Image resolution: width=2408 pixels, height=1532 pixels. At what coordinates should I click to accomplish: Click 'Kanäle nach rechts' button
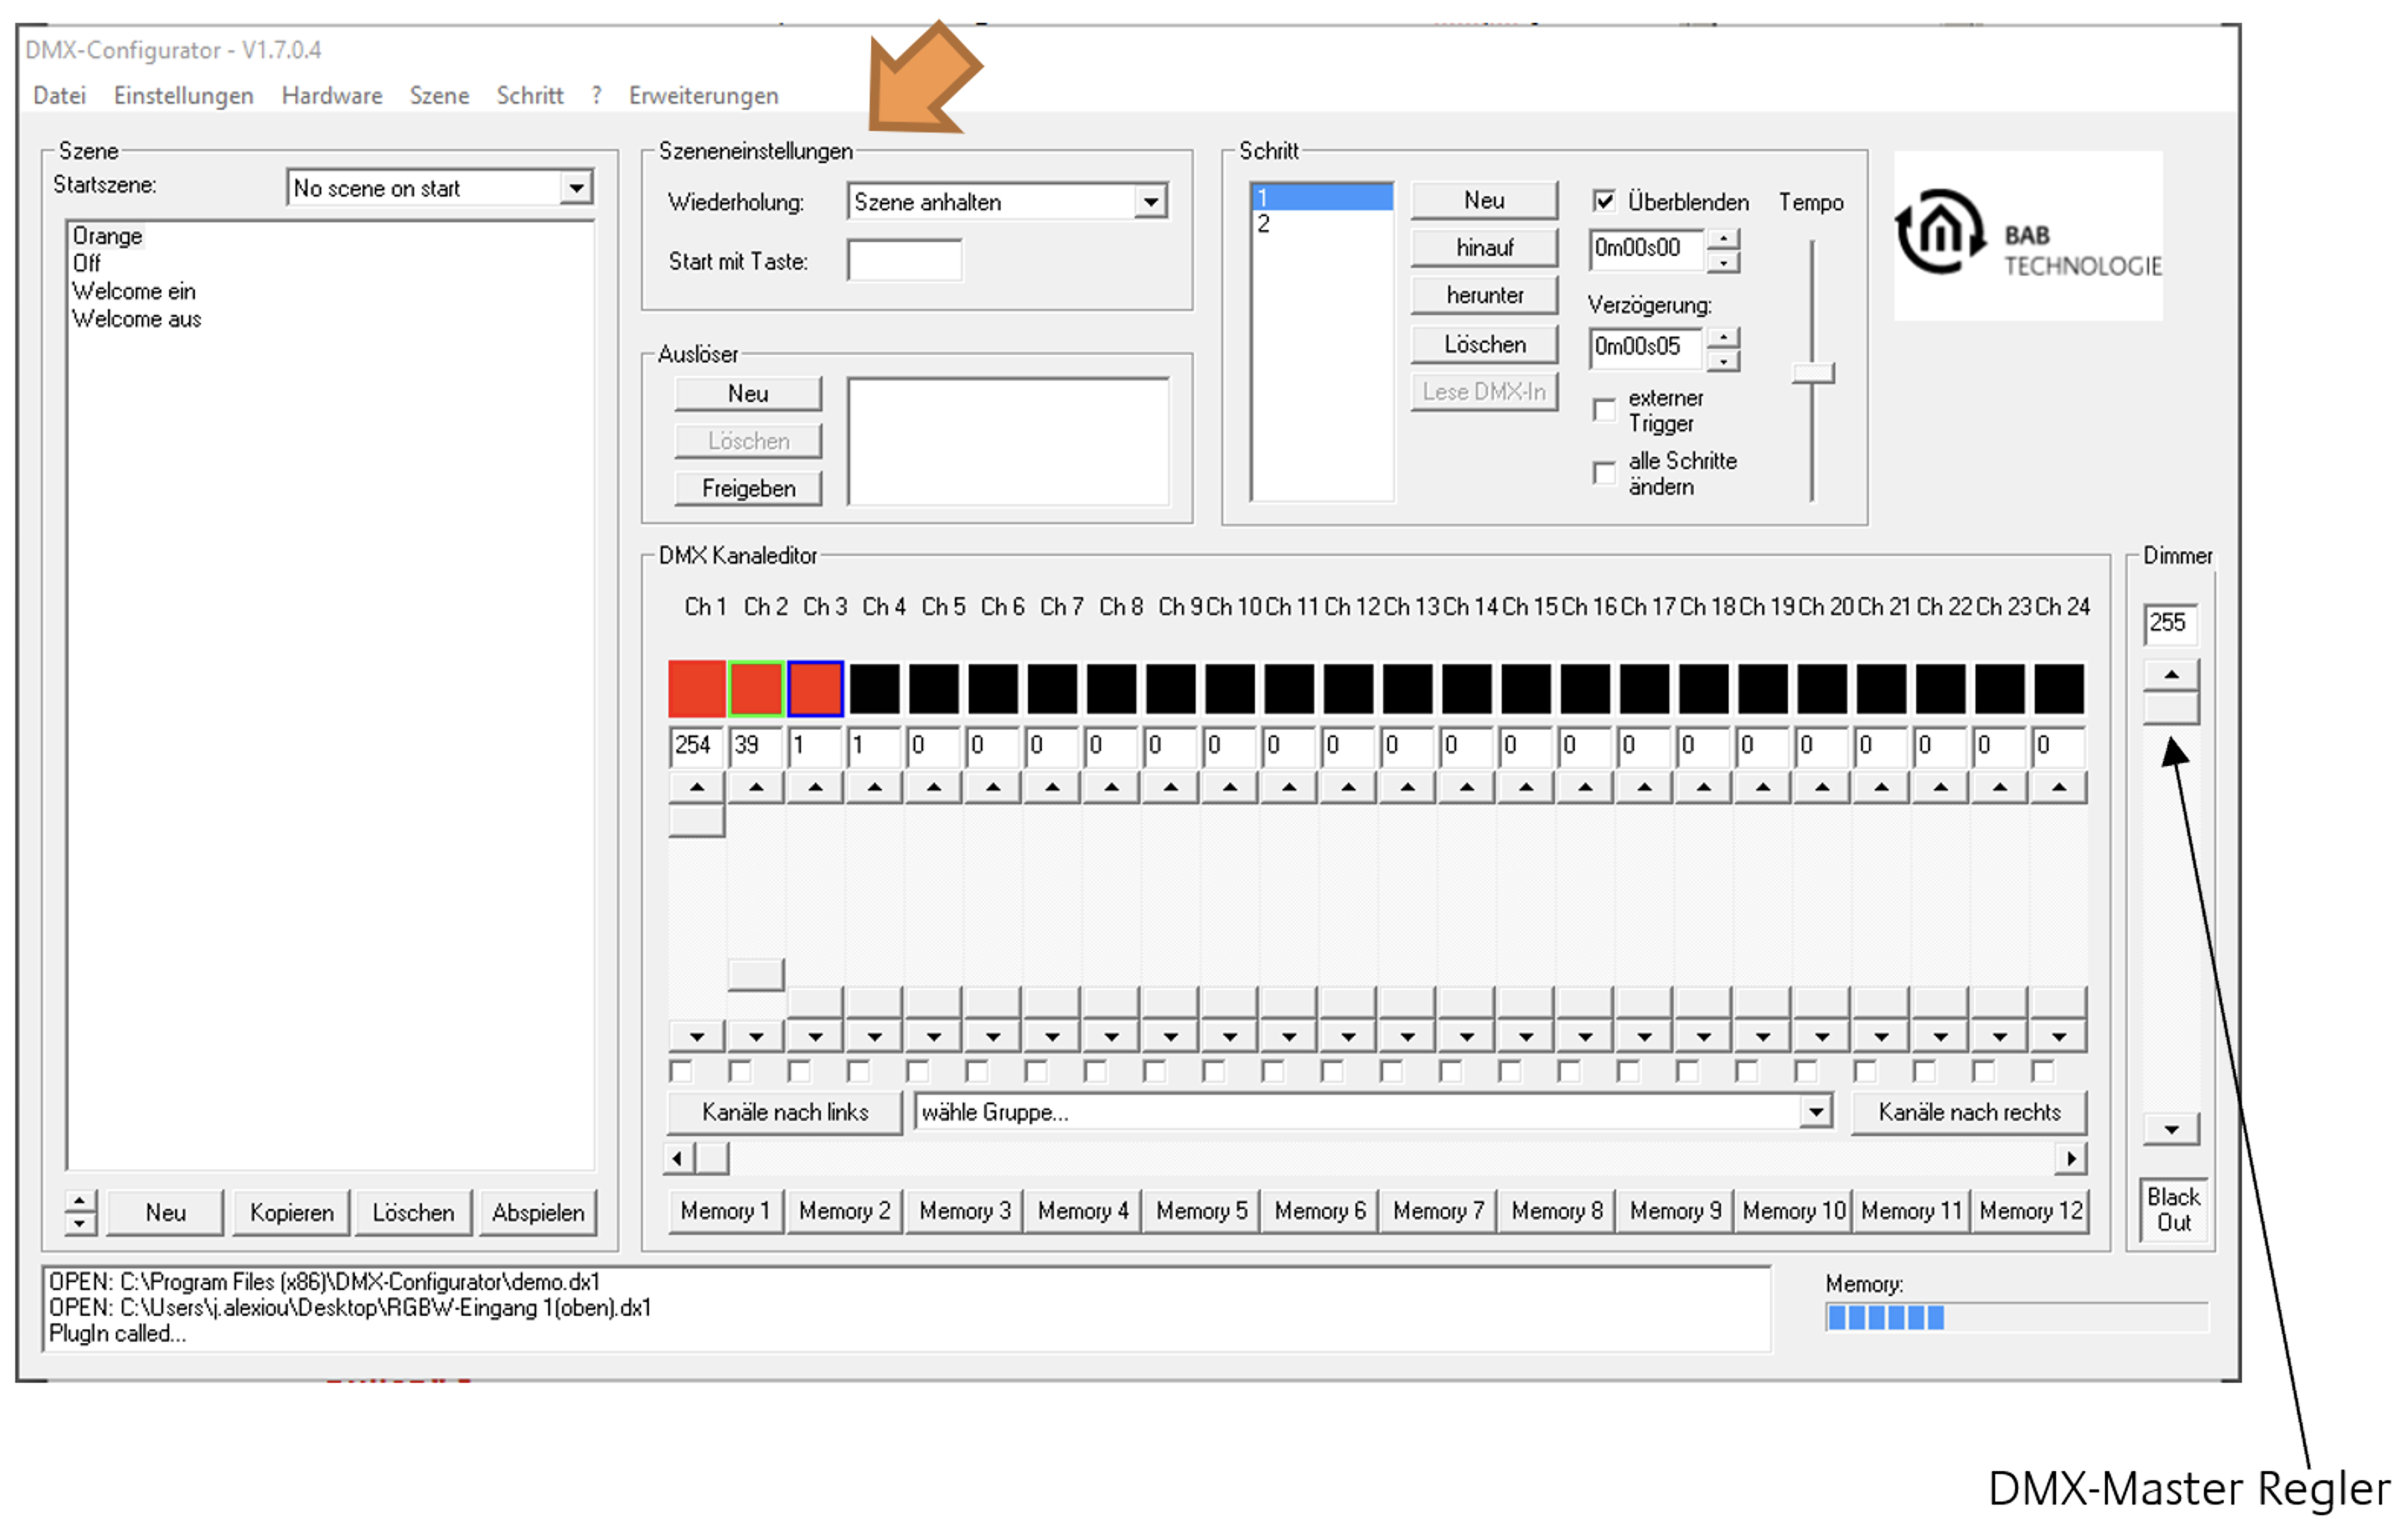pyautogui.click(x=1969, y=1112)
